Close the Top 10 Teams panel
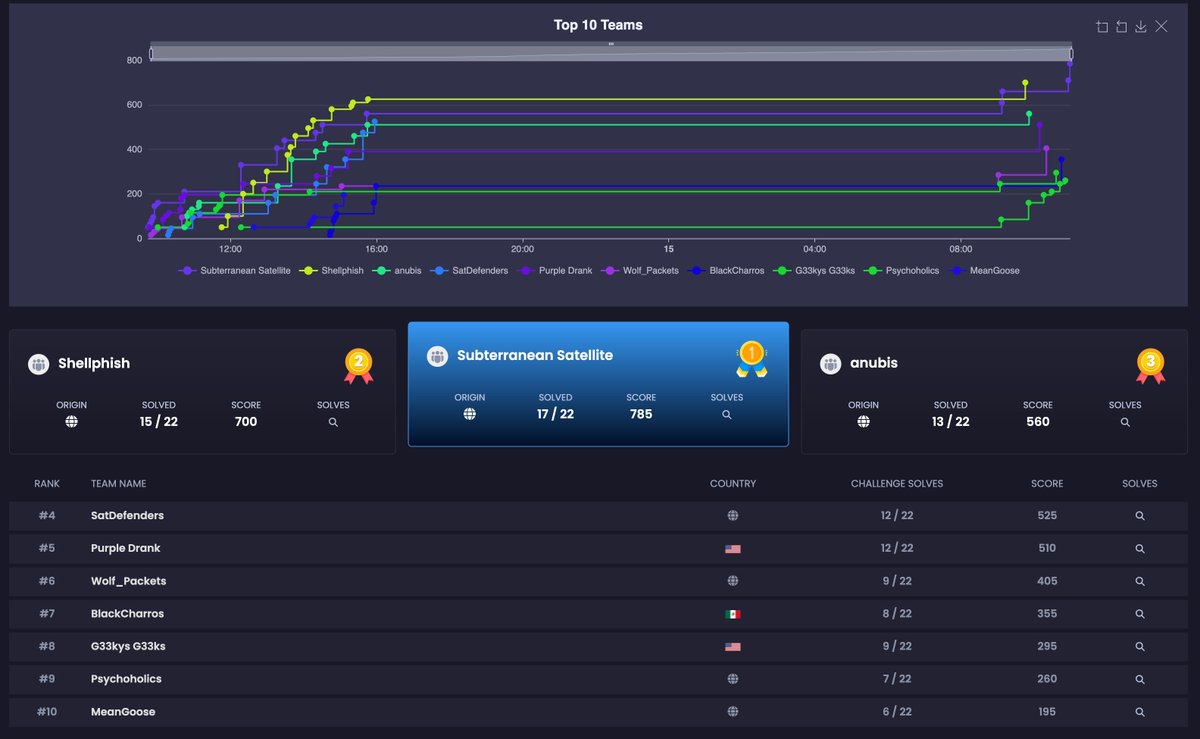This screenshot has height=739, width=1200. [1161, 27]
